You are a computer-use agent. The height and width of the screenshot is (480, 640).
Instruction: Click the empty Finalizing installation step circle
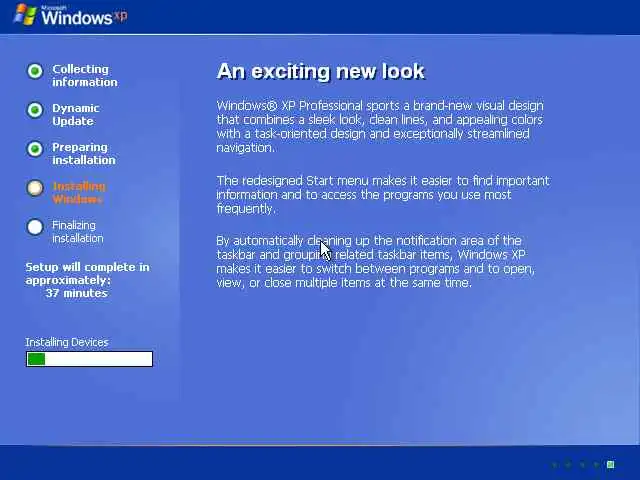click(x=35, y=227)
